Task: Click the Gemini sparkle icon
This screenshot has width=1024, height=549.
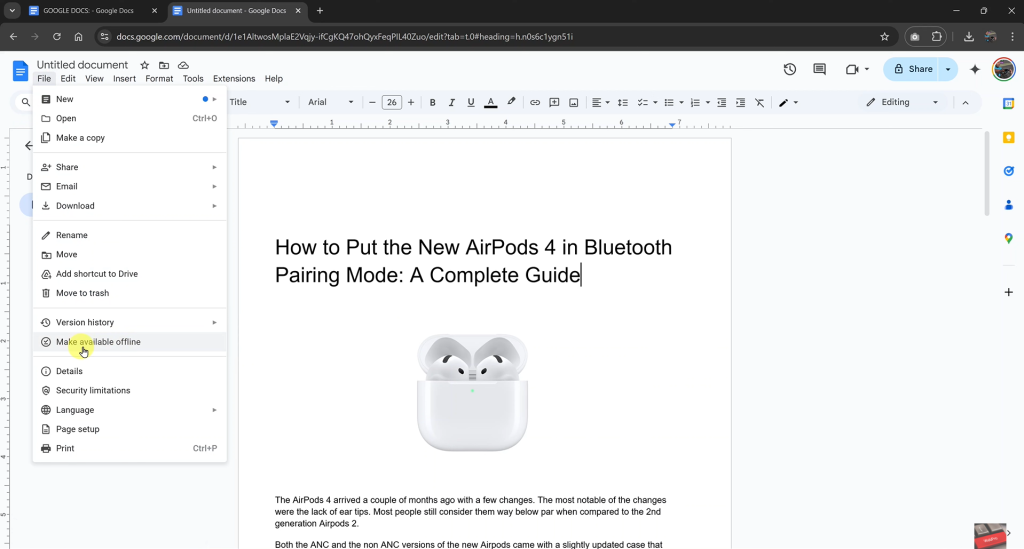Action: point(975,69)
